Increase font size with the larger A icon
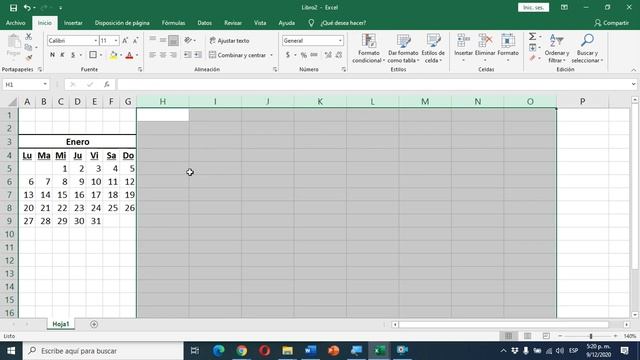The width and height of the screenshot is (640, 360). pyautogui.click(x=125, y=40)
